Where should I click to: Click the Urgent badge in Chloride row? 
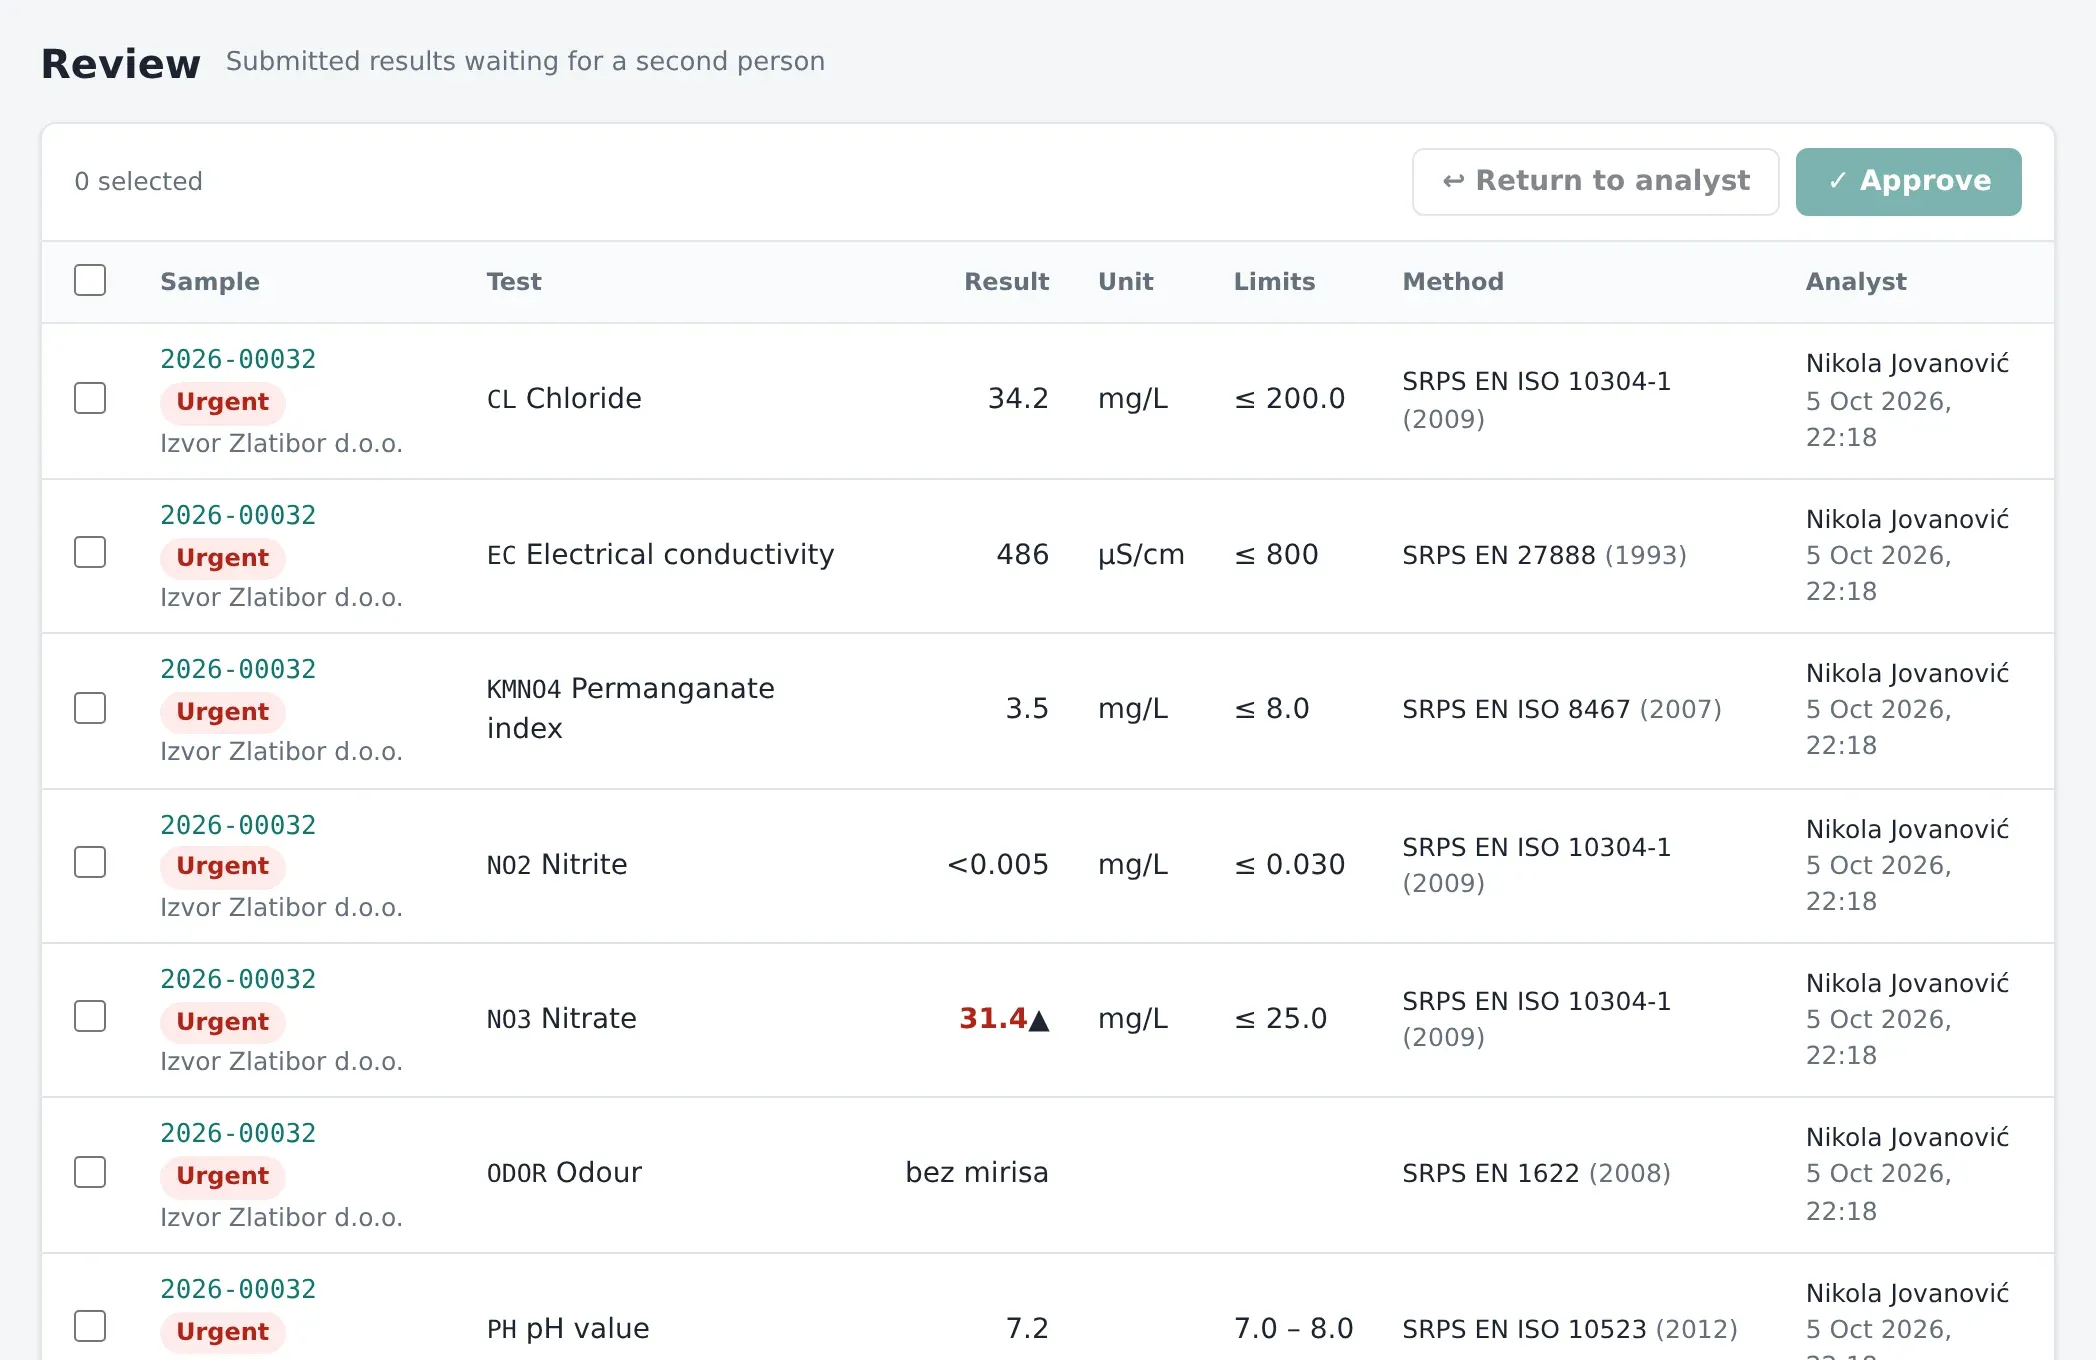click(x=222, y=402)
